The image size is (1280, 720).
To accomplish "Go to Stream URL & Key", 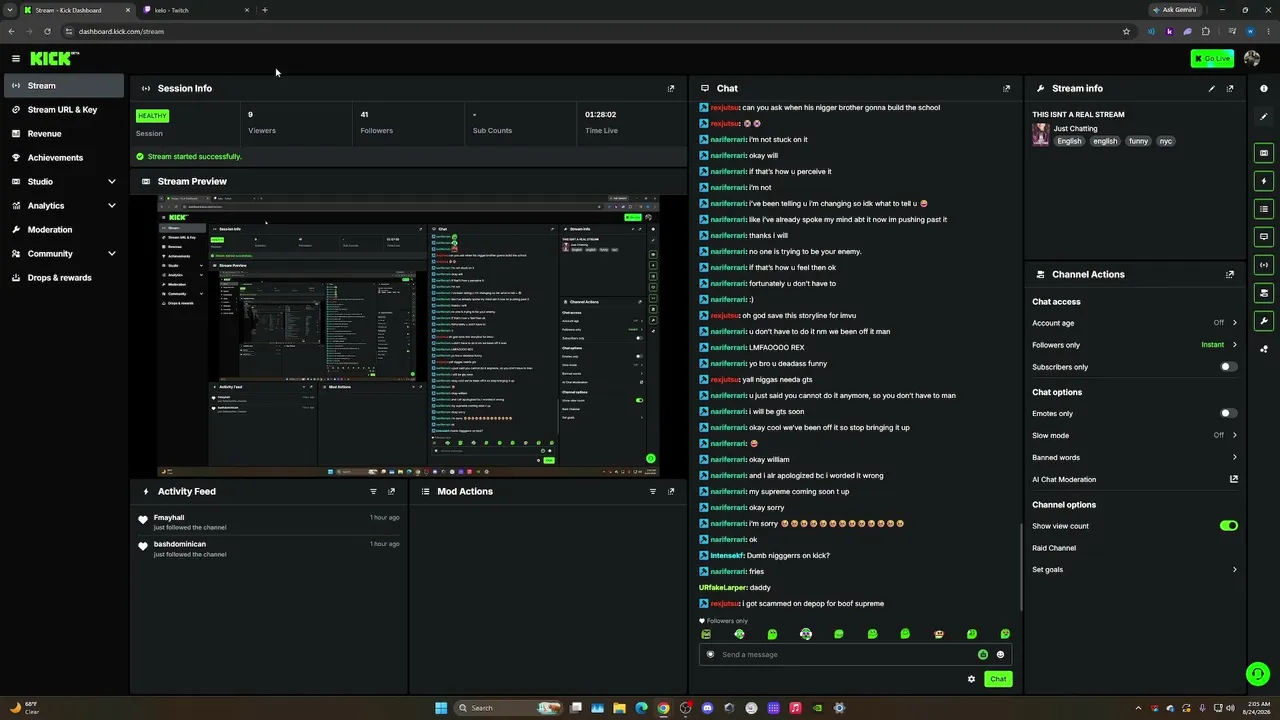I will 64,110.
